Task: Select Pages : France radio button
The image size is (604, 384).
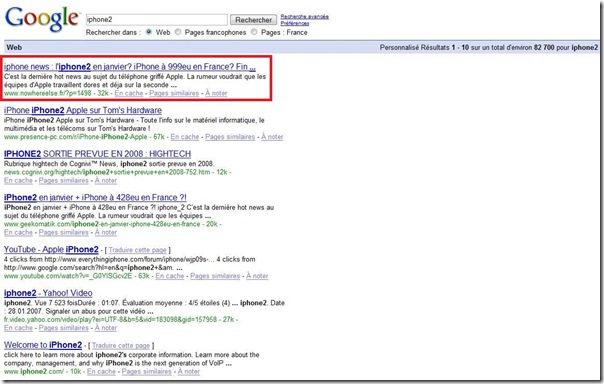Action: click(254, 32)
